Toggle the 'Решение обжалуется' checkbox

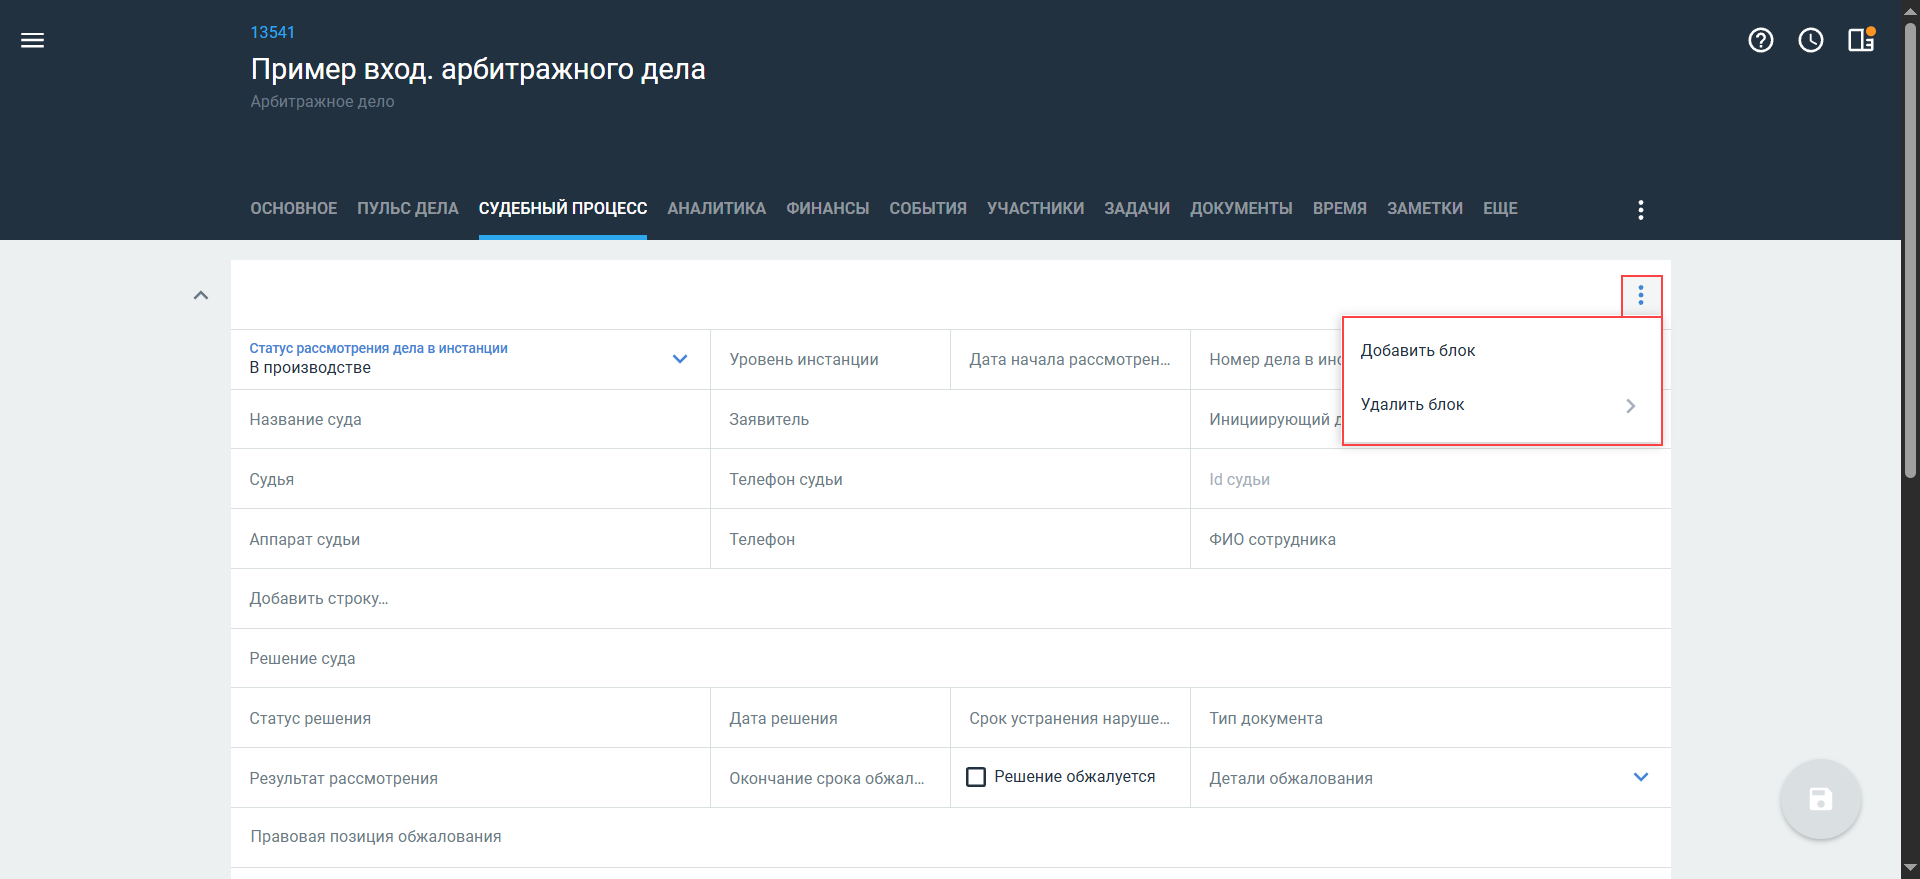coord(976,777)
